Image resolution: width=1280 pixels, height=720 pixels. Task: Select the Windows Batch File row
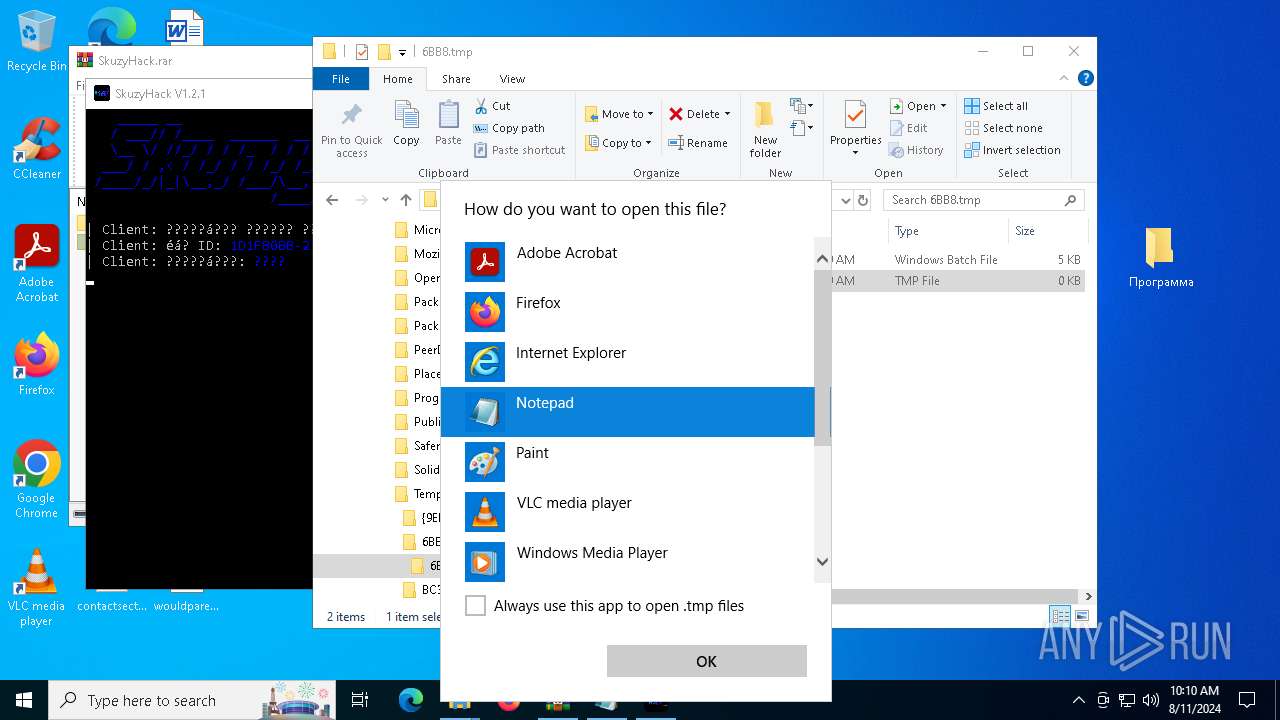(x=957, y=259)
